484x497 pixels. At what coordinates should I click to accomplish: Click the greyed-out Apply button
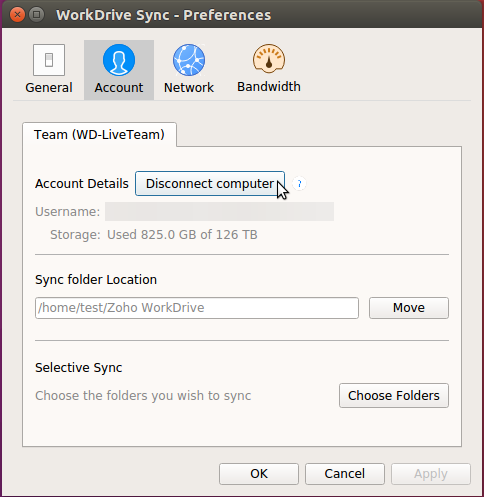click(x=431, y=474)
